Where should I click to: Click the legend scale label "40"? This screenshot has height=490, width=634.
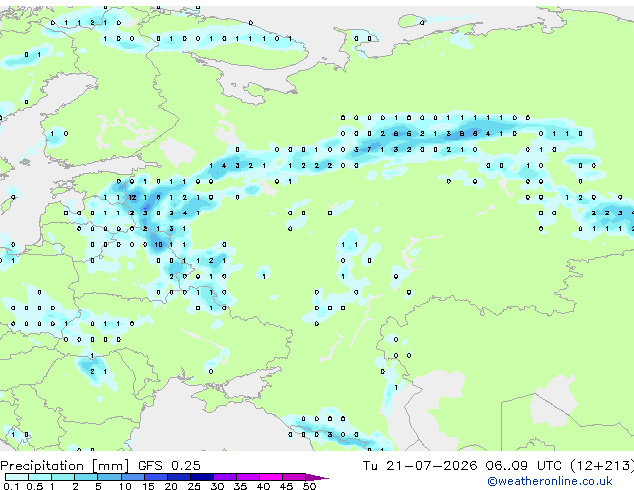[263, 486]
